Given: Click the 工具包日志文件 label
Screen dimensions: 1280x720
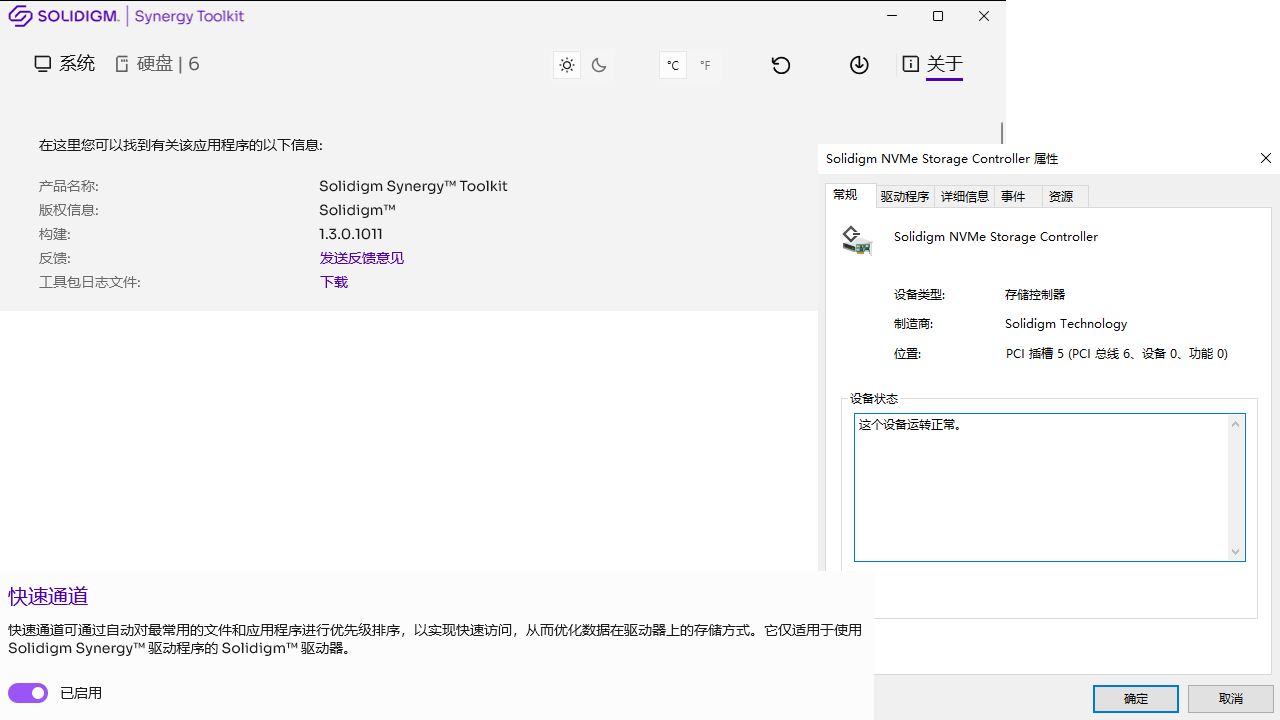Looking at the screenshot, I should [x=90, y=282].
